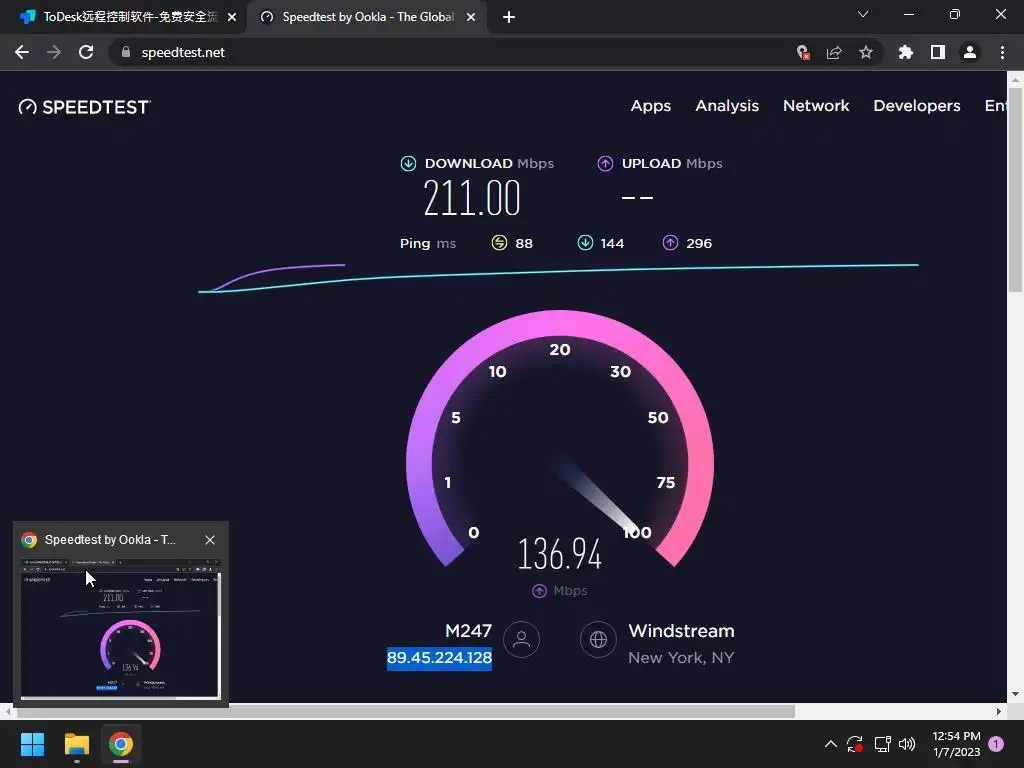Click the M247 provider name
1024x768 pixels.
468,631
